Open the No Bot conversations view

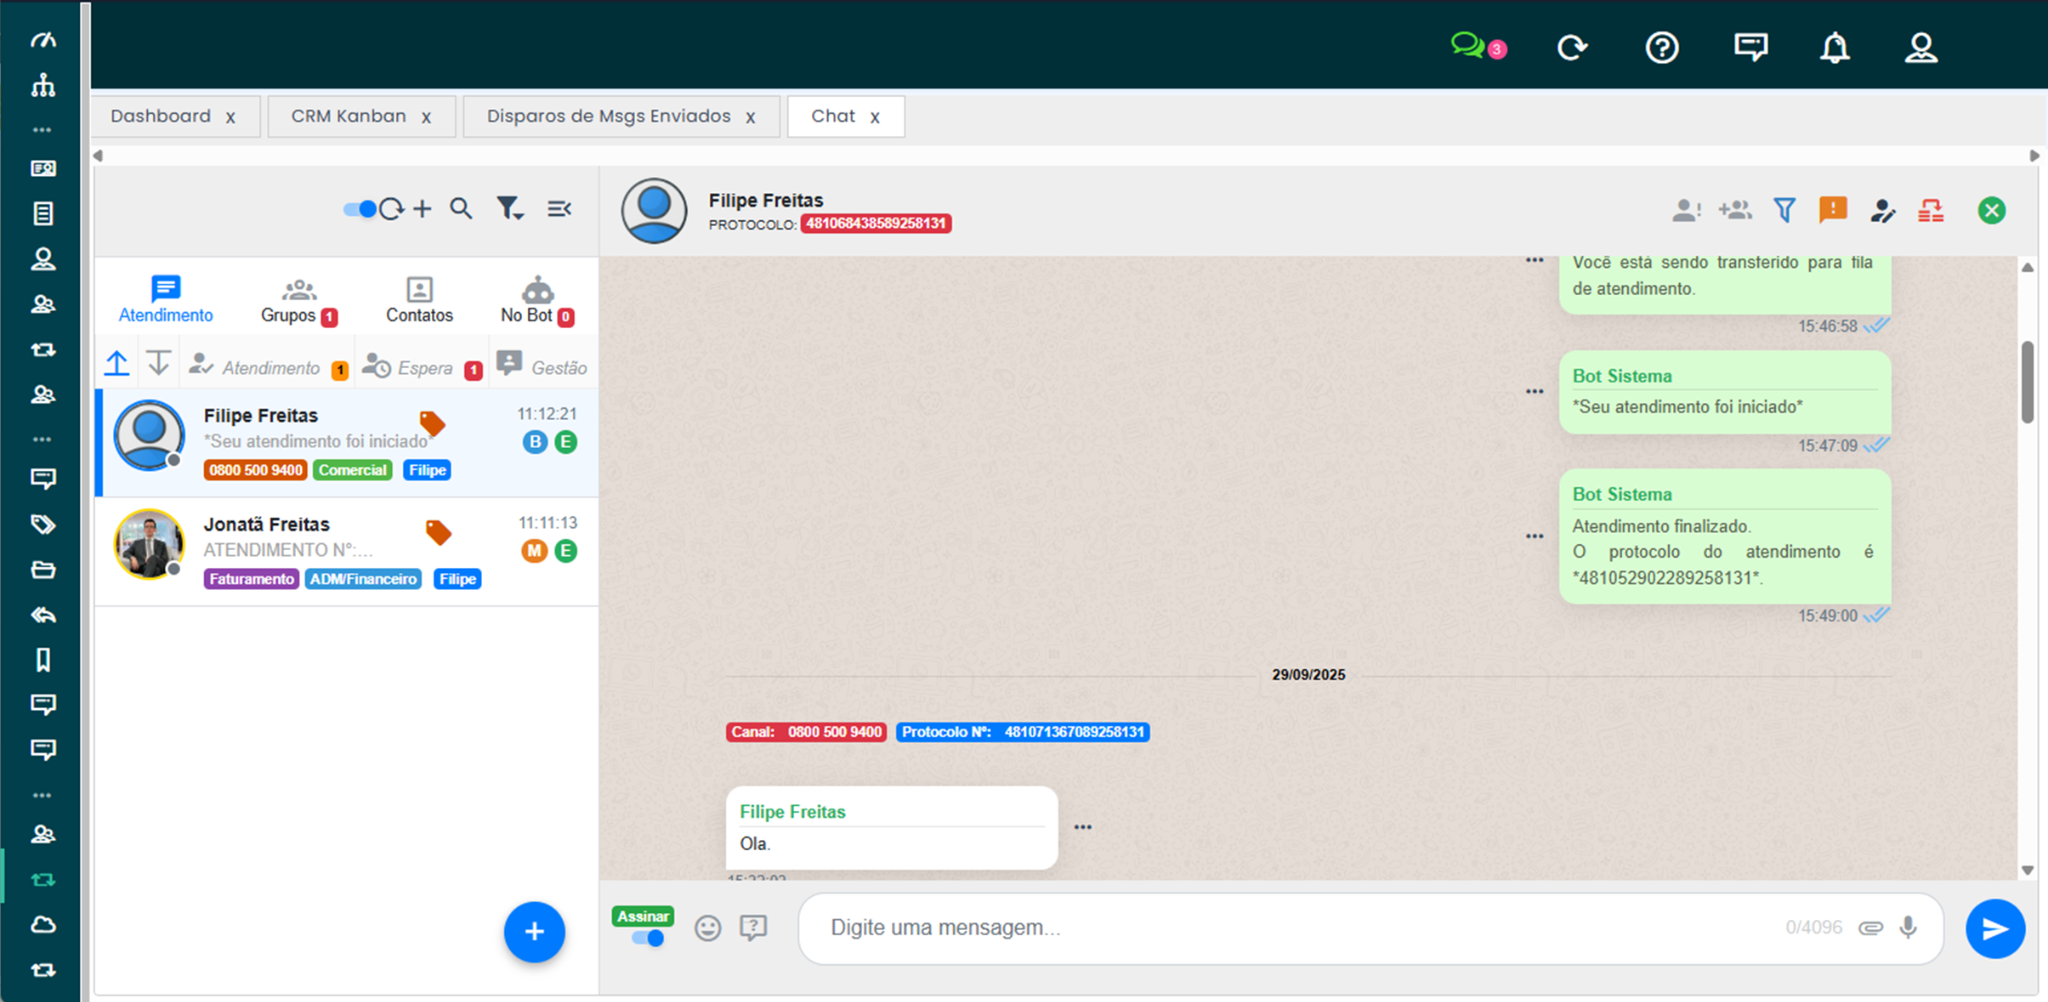[x=535, y=298]
